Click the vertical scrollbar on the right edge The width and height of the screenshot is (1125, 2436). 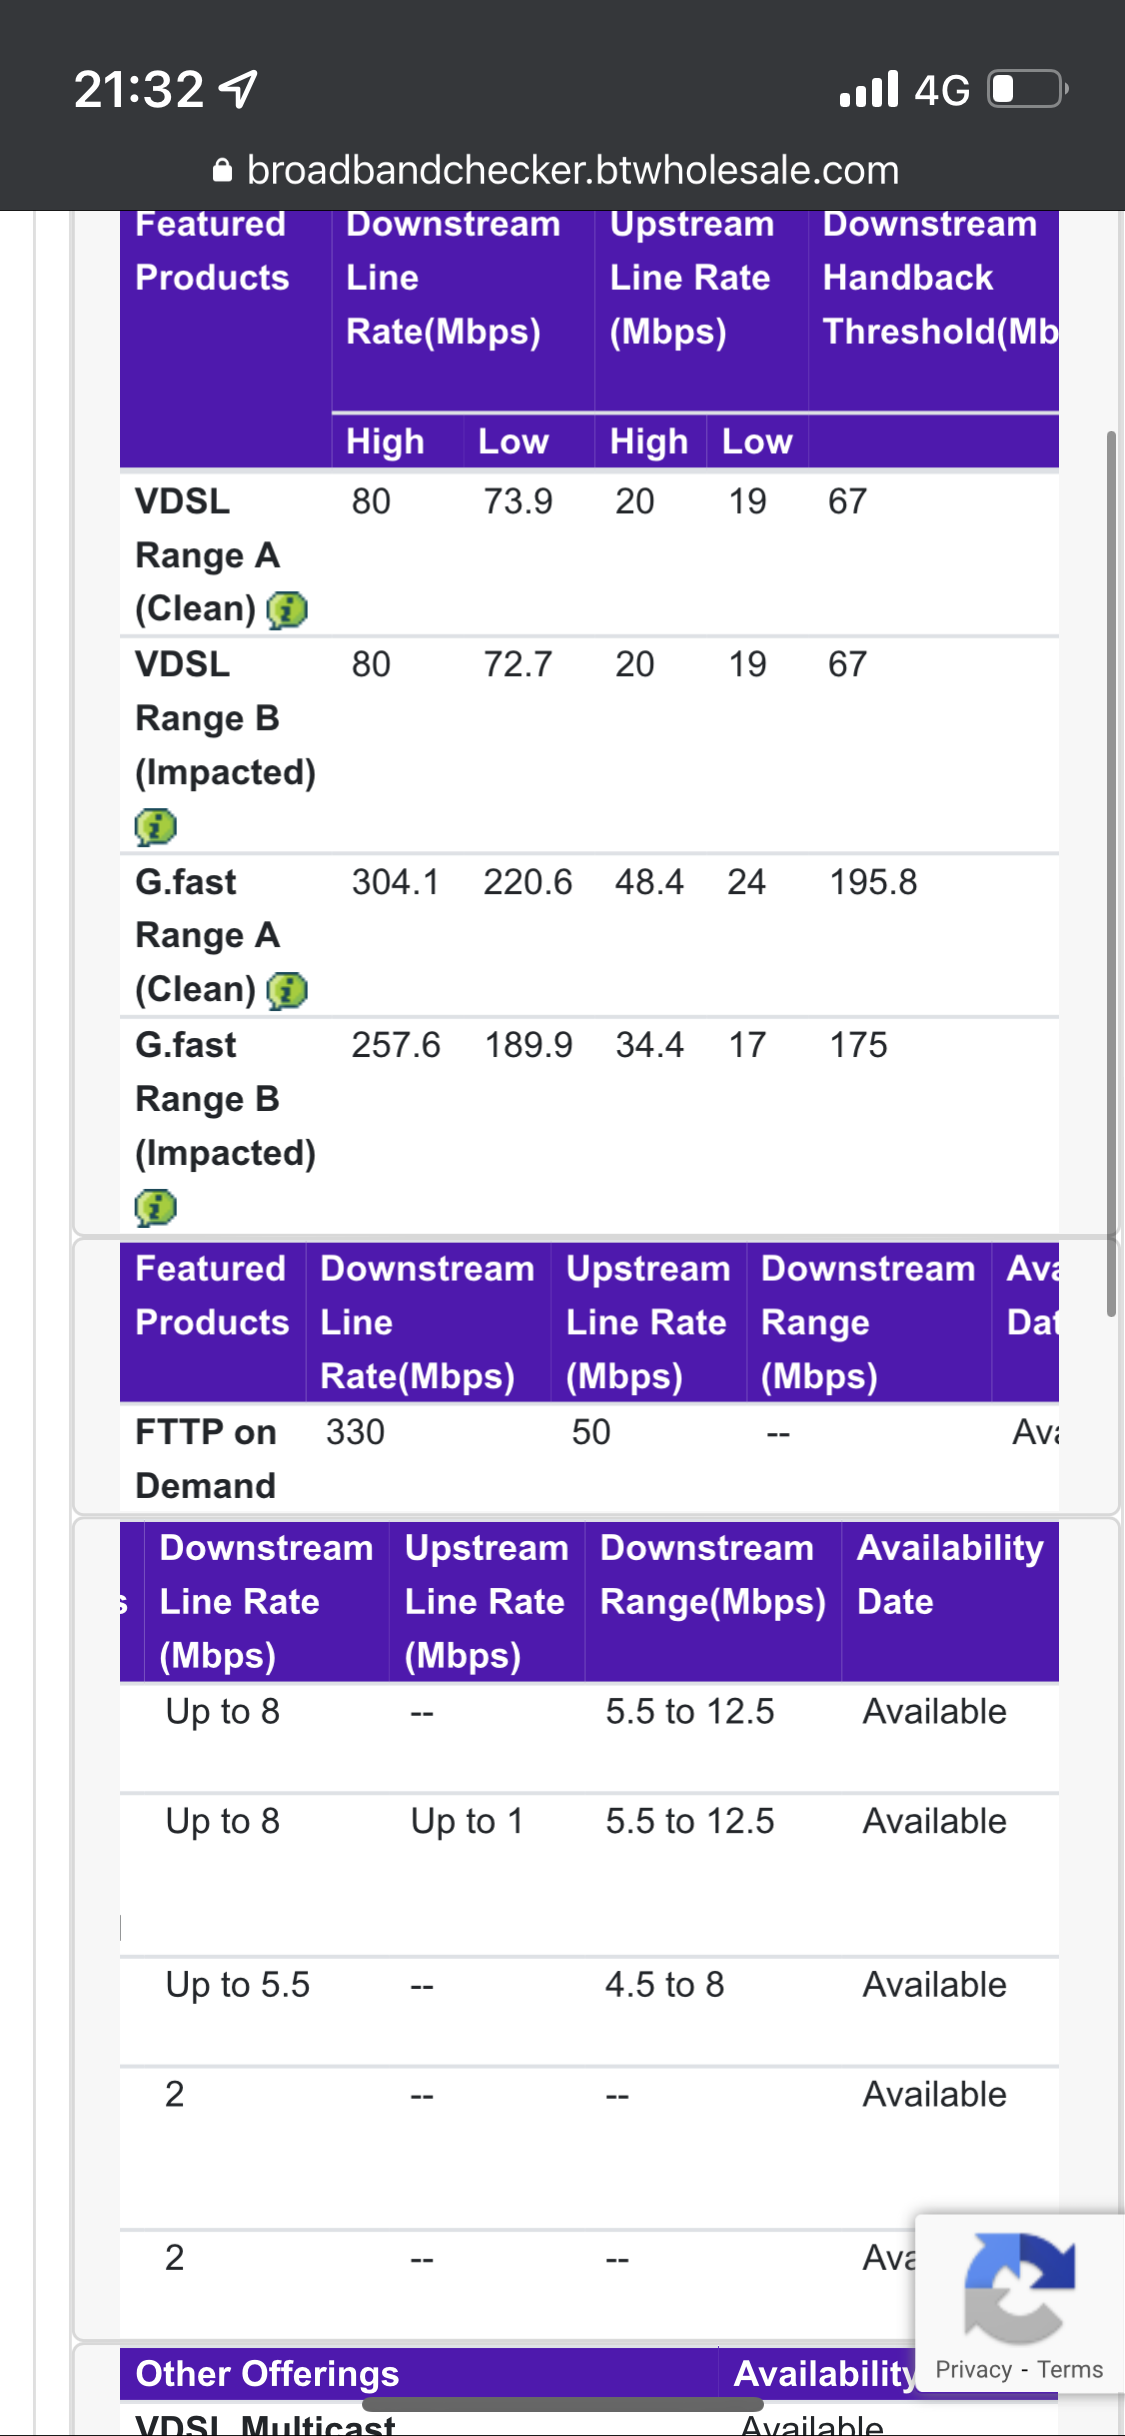(x=1111, y=874)
